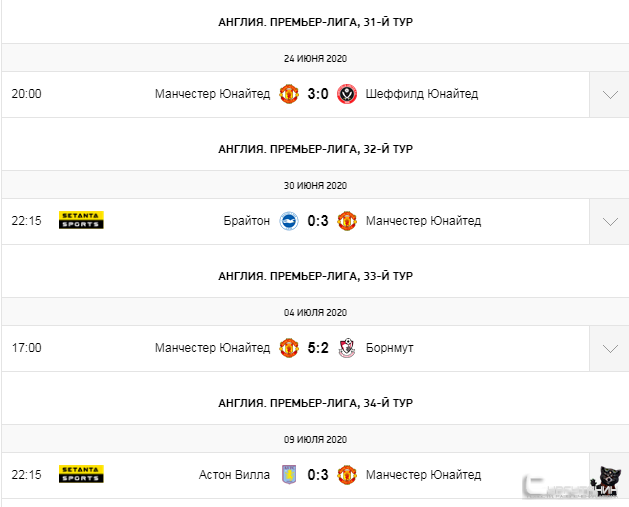The width and height of the screenshot is (629, 507).
Task: Click Manchester United crest in Brighton match
Action: click(347, 221)
